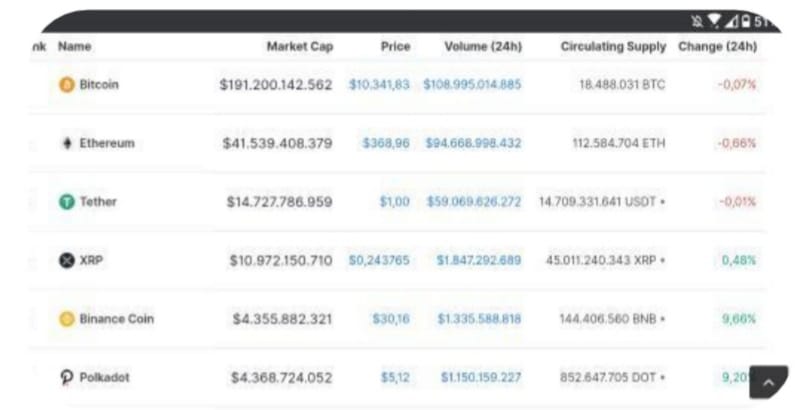
Task: Click the Bitcoin coin icon
Action: coord(67,84)
